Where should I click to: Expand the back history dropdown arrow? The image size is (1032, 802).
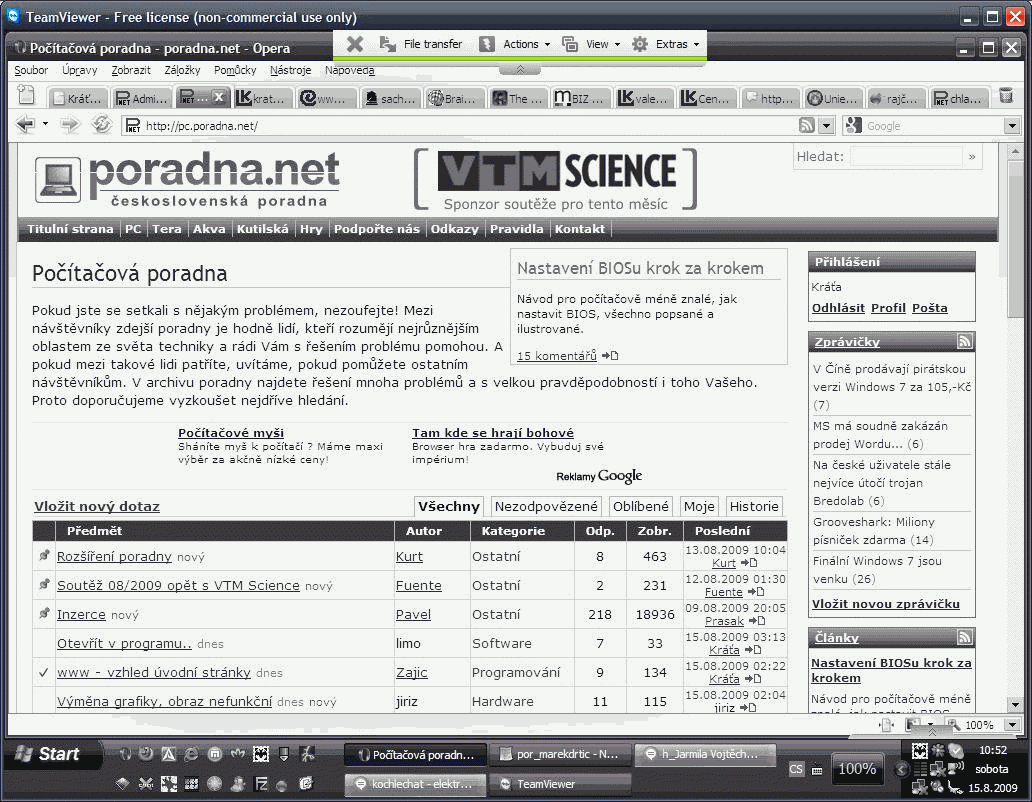point(45,124)
